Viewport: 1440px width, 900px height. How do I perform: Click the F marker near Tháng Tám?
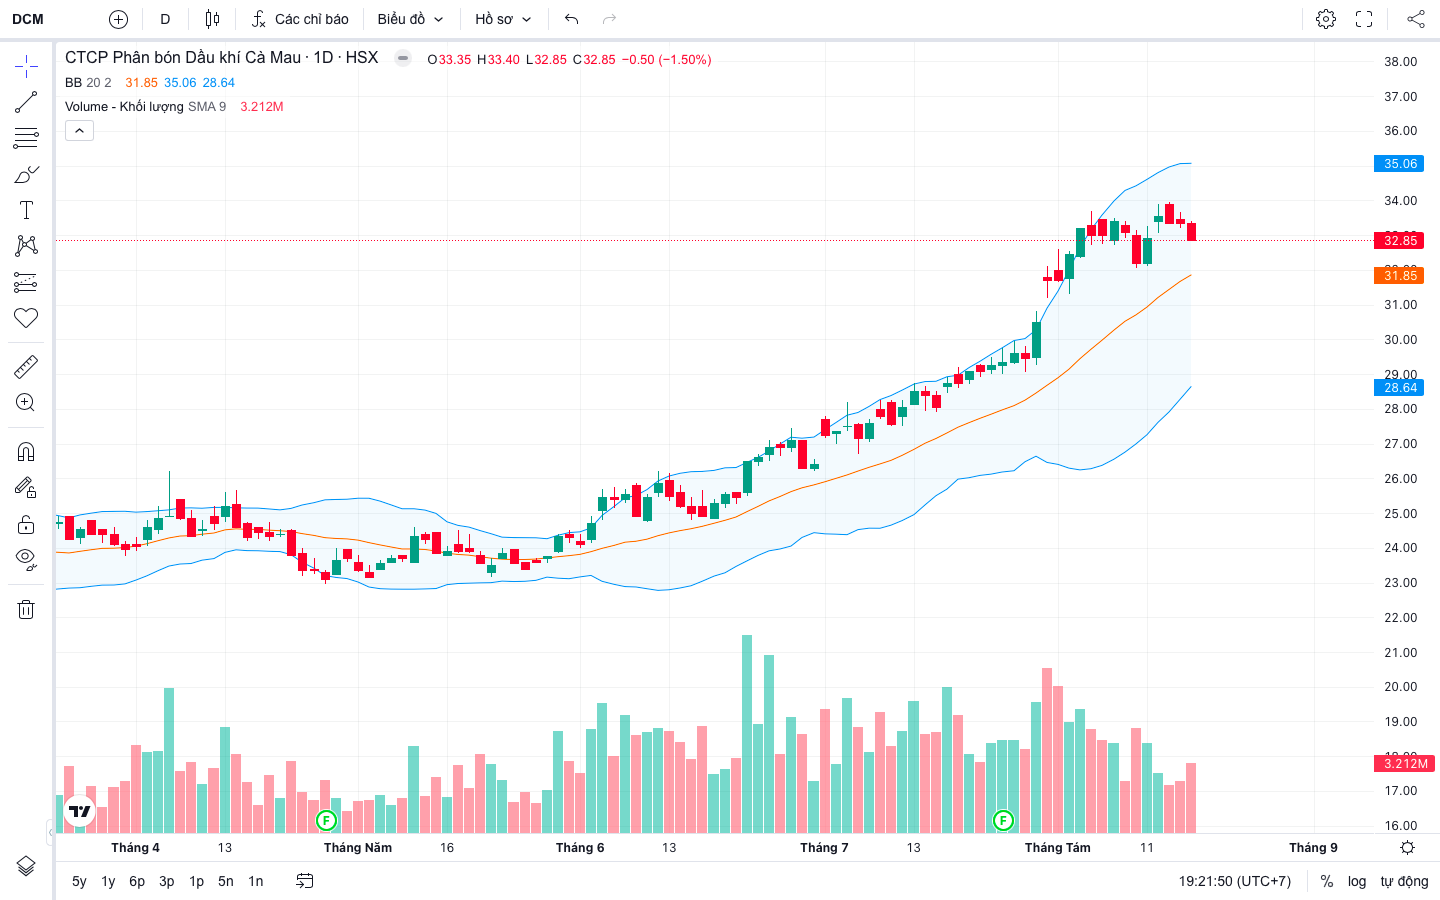(x=1003, y=821)
